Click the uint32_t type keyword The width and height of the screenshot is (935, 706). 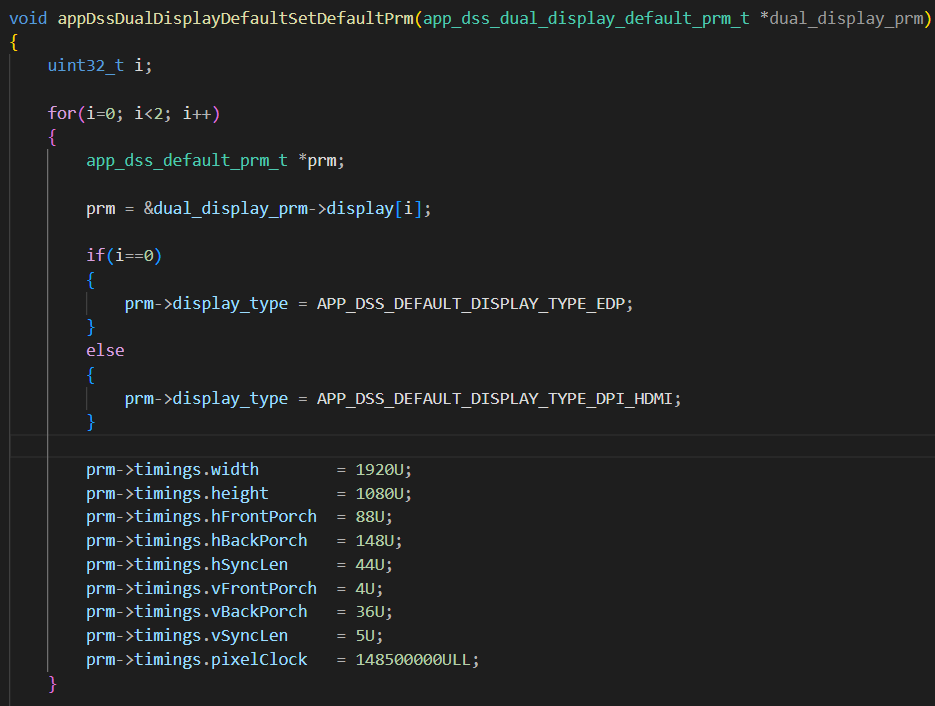click(x=86, y=65)
